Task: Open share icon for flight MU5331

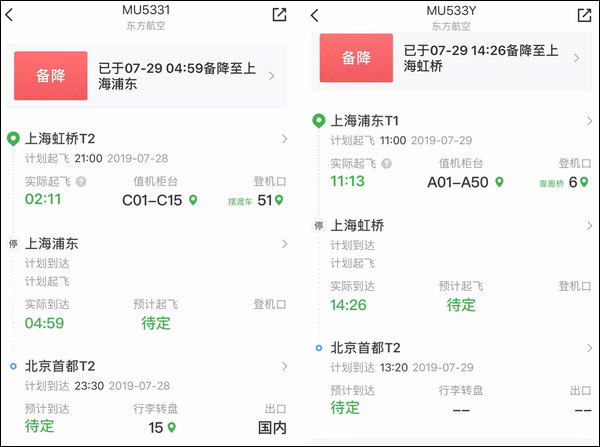Action: coord(279,14)
